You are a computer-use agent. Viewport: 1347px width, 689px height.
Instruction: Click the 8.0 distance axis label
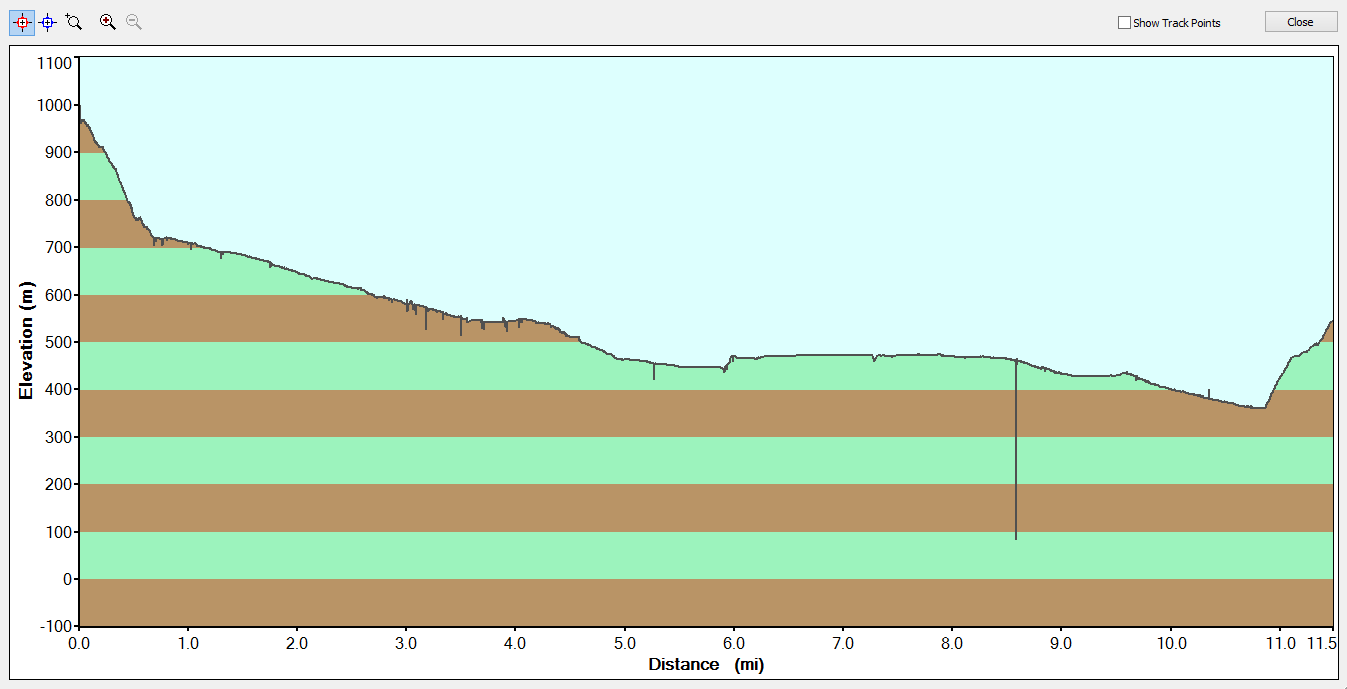pyautogui.click(x=952, y=643)
